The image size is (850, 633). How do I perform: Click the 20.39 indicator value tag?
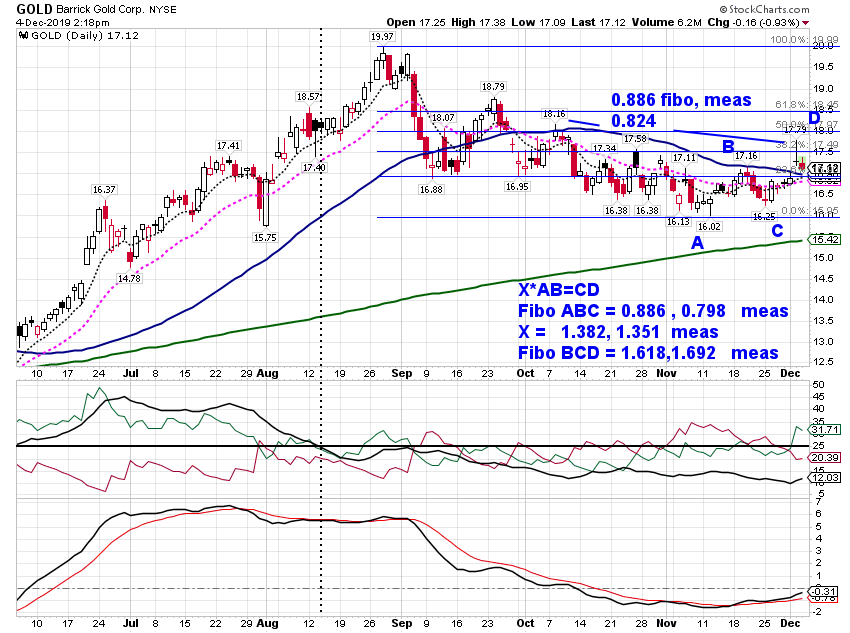826,457
